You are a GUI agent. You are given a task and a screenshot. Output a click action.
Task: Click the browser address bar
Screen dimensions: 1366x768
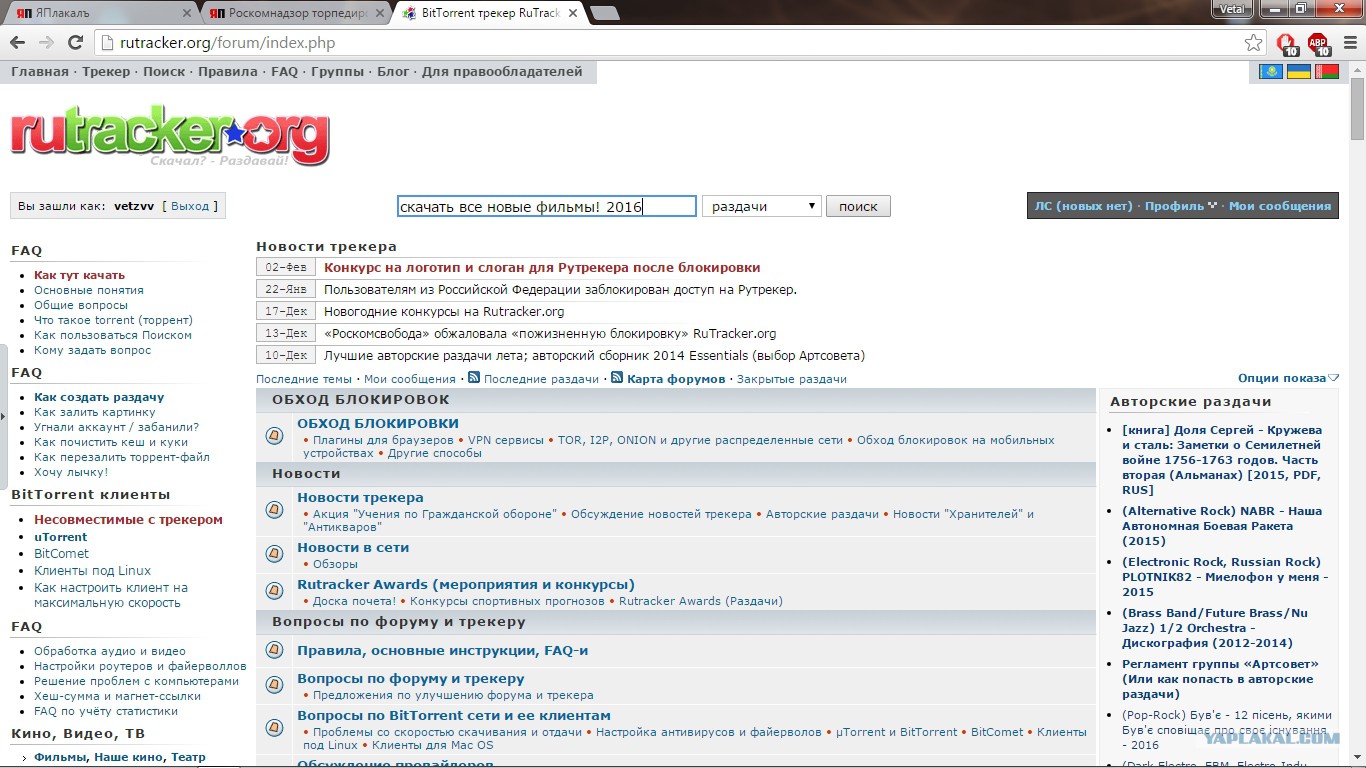[680, 43]
